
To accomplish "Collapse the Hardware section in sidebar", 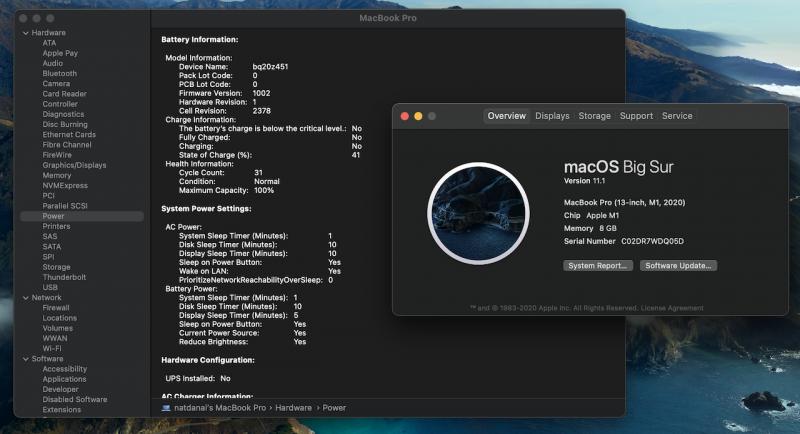I will 26,33.
